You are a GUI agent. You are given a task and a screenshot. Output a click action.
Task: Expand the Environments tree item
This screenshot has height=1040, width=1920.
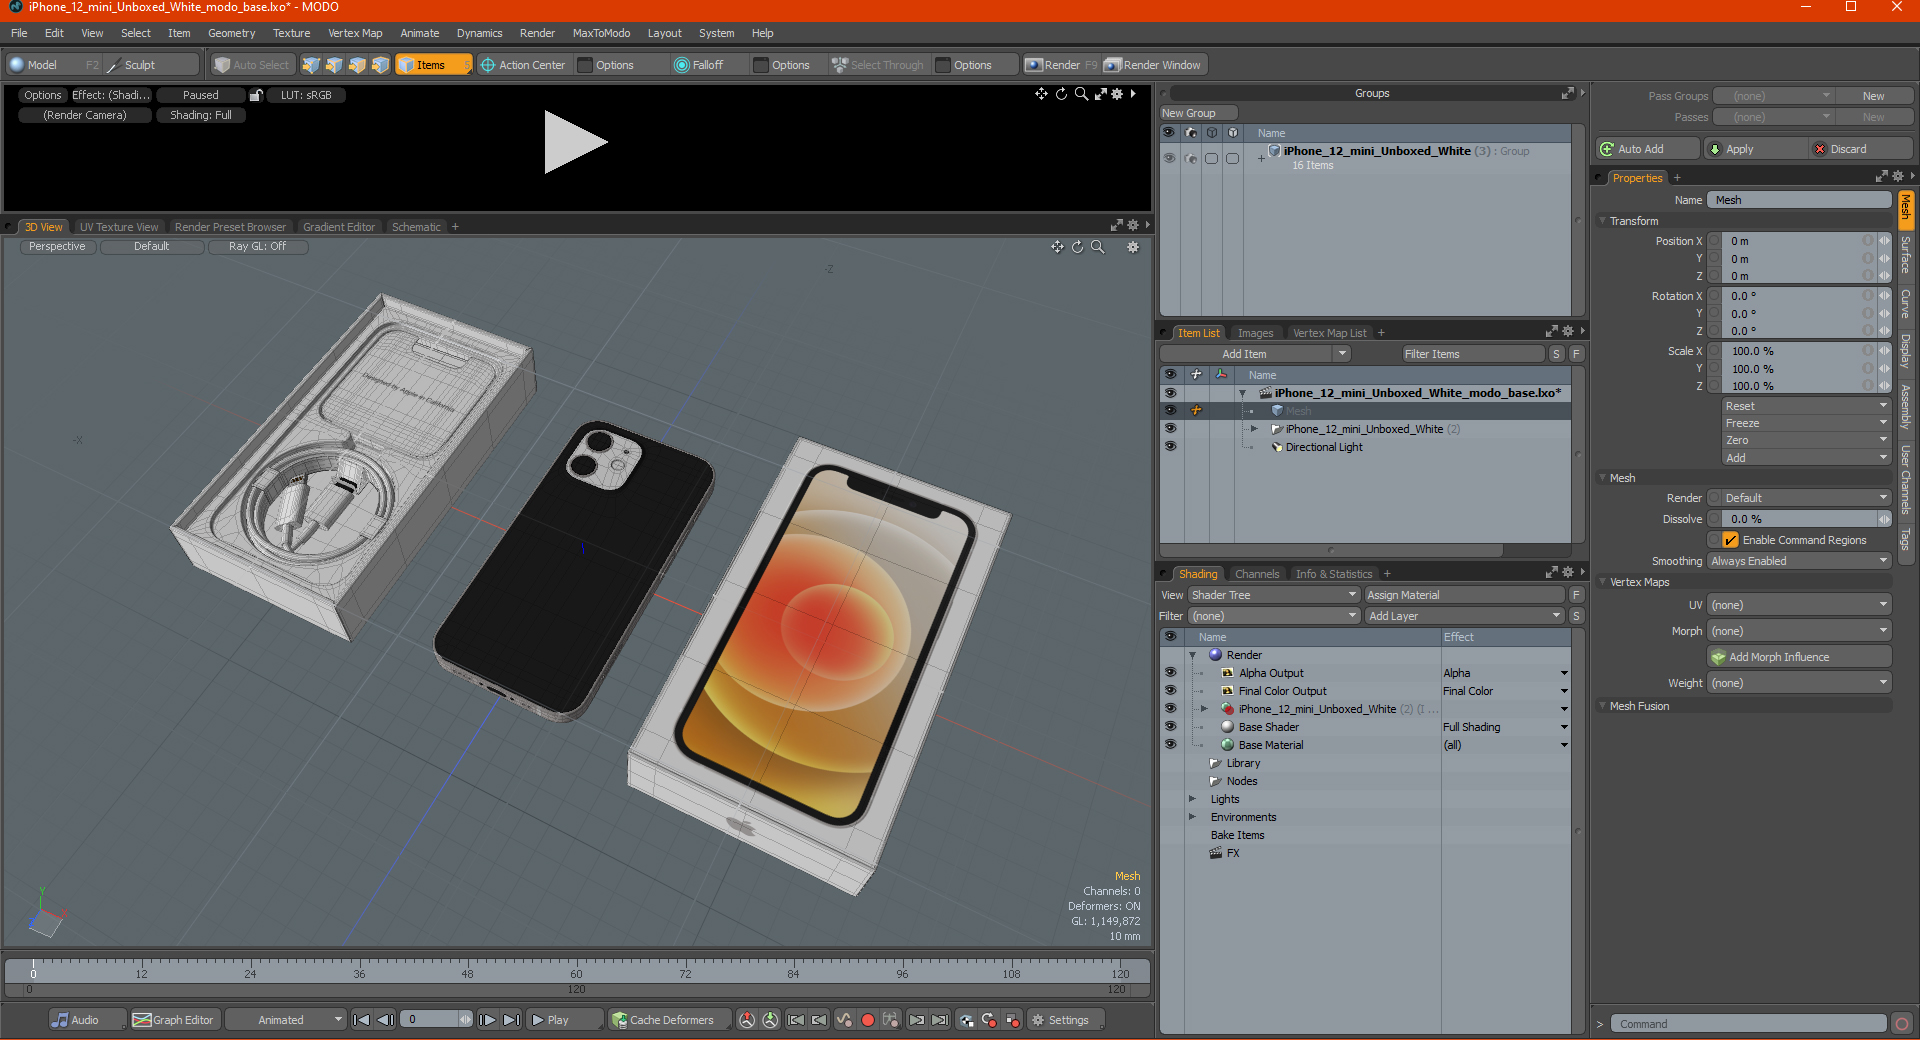point(1192,817)
